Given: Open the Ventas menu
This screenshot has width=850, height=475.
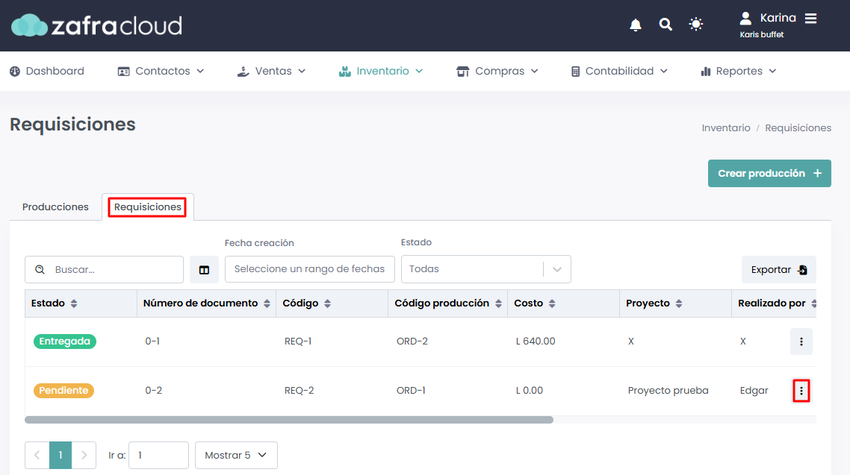Looking at the screenshot, I should pyautogui.click(x=272, y=71).
